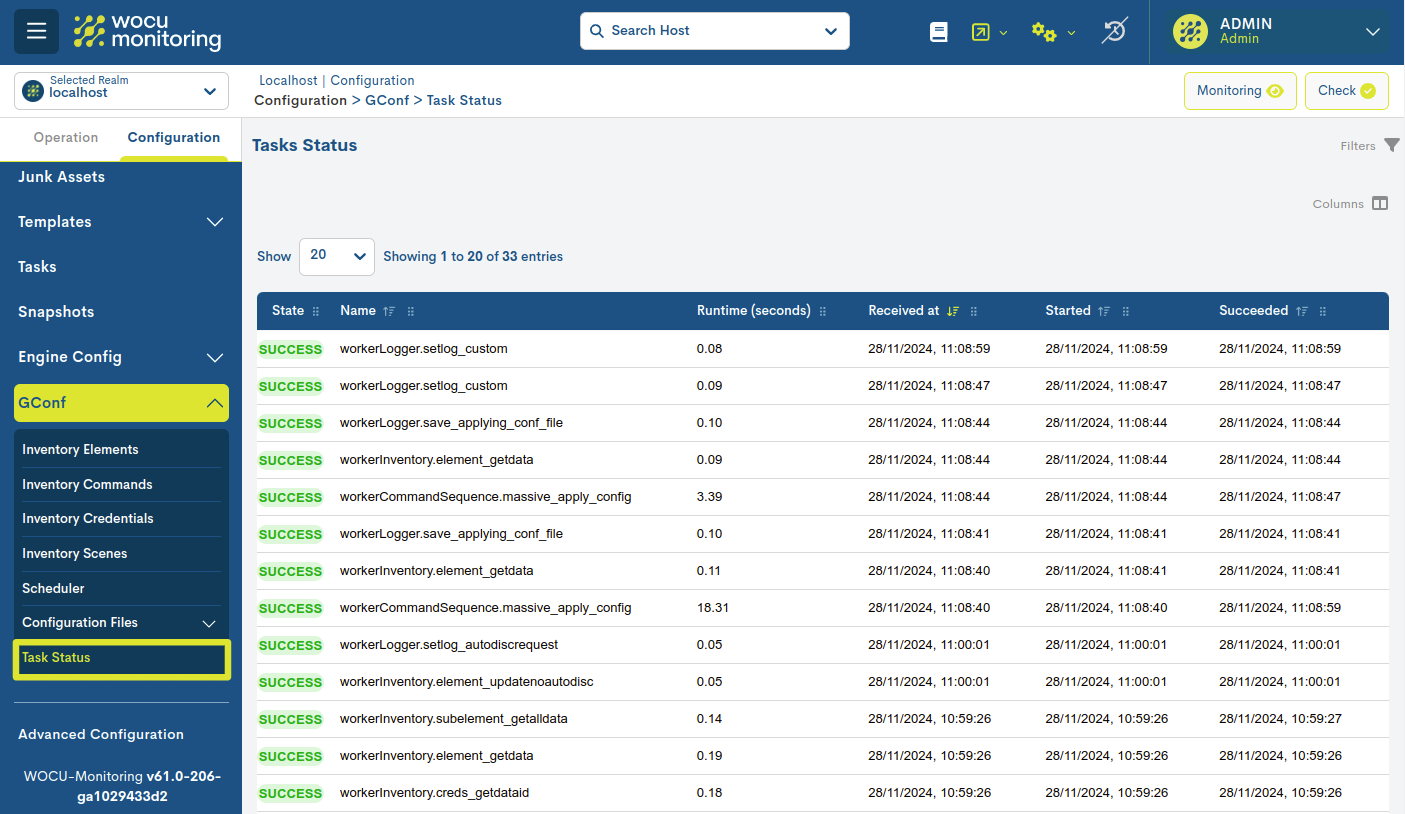Click workerInventory.subelement_getalldata row name
Image resolution: width=1405 pixels, height=814 pixels.
click(454, 719)
